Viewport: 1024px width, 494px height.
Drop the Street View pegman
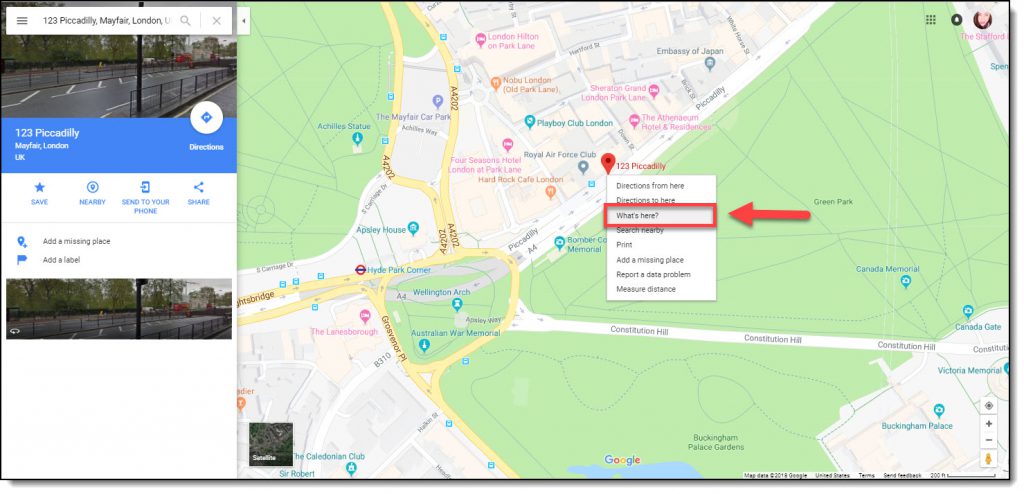point(988,458)
